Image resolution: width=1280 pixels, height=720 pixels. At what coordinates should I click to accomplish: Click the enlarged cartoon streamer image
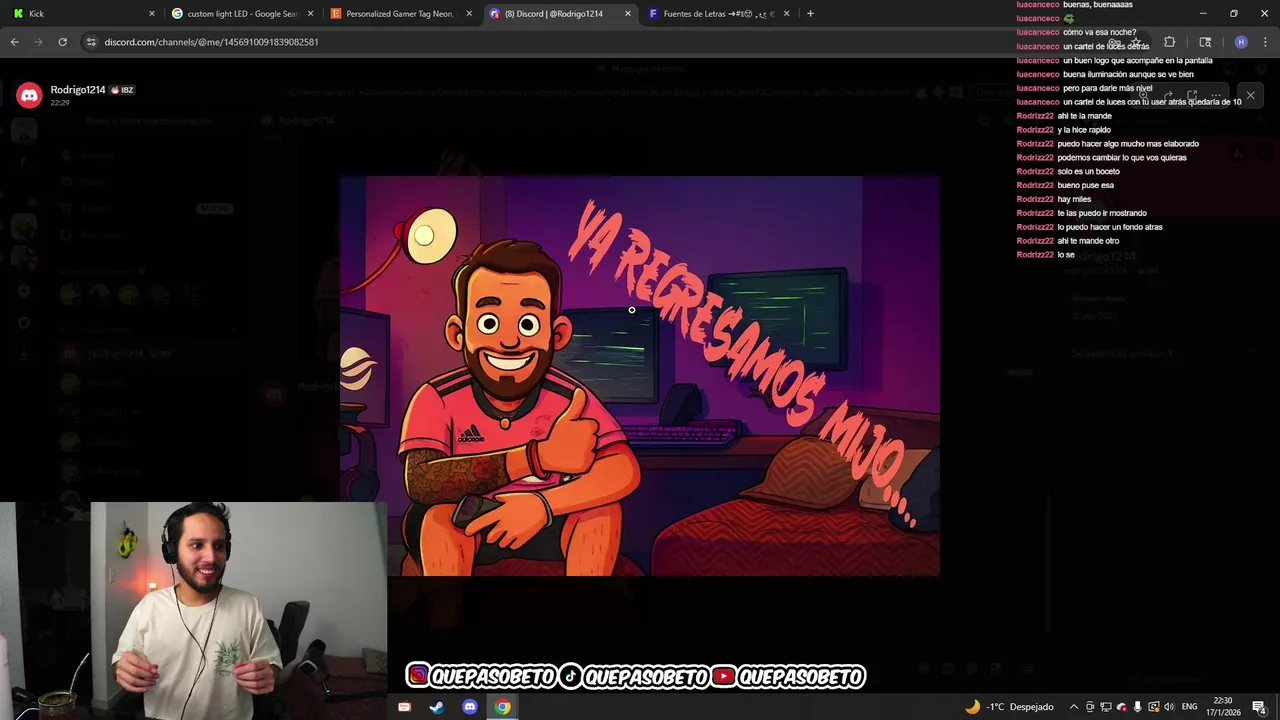640,376
